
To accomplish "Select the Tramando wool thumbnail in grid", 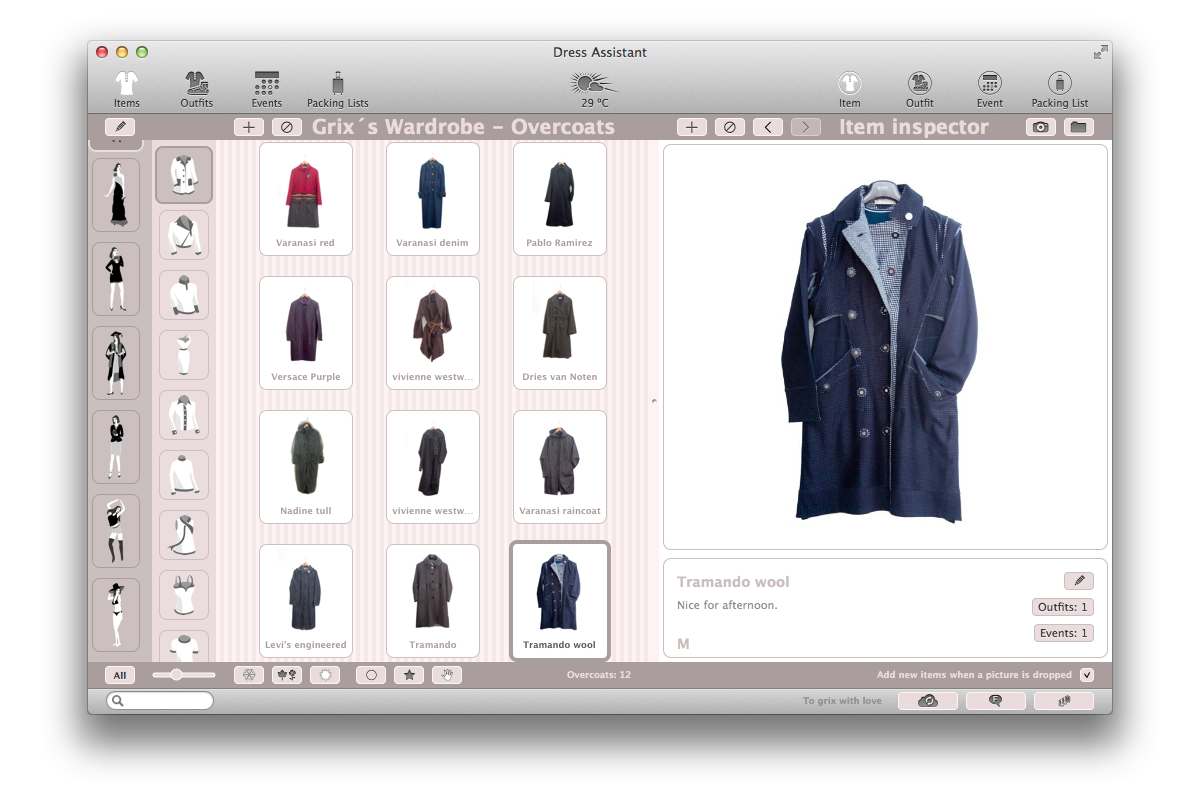I will (x=560, y=601).
